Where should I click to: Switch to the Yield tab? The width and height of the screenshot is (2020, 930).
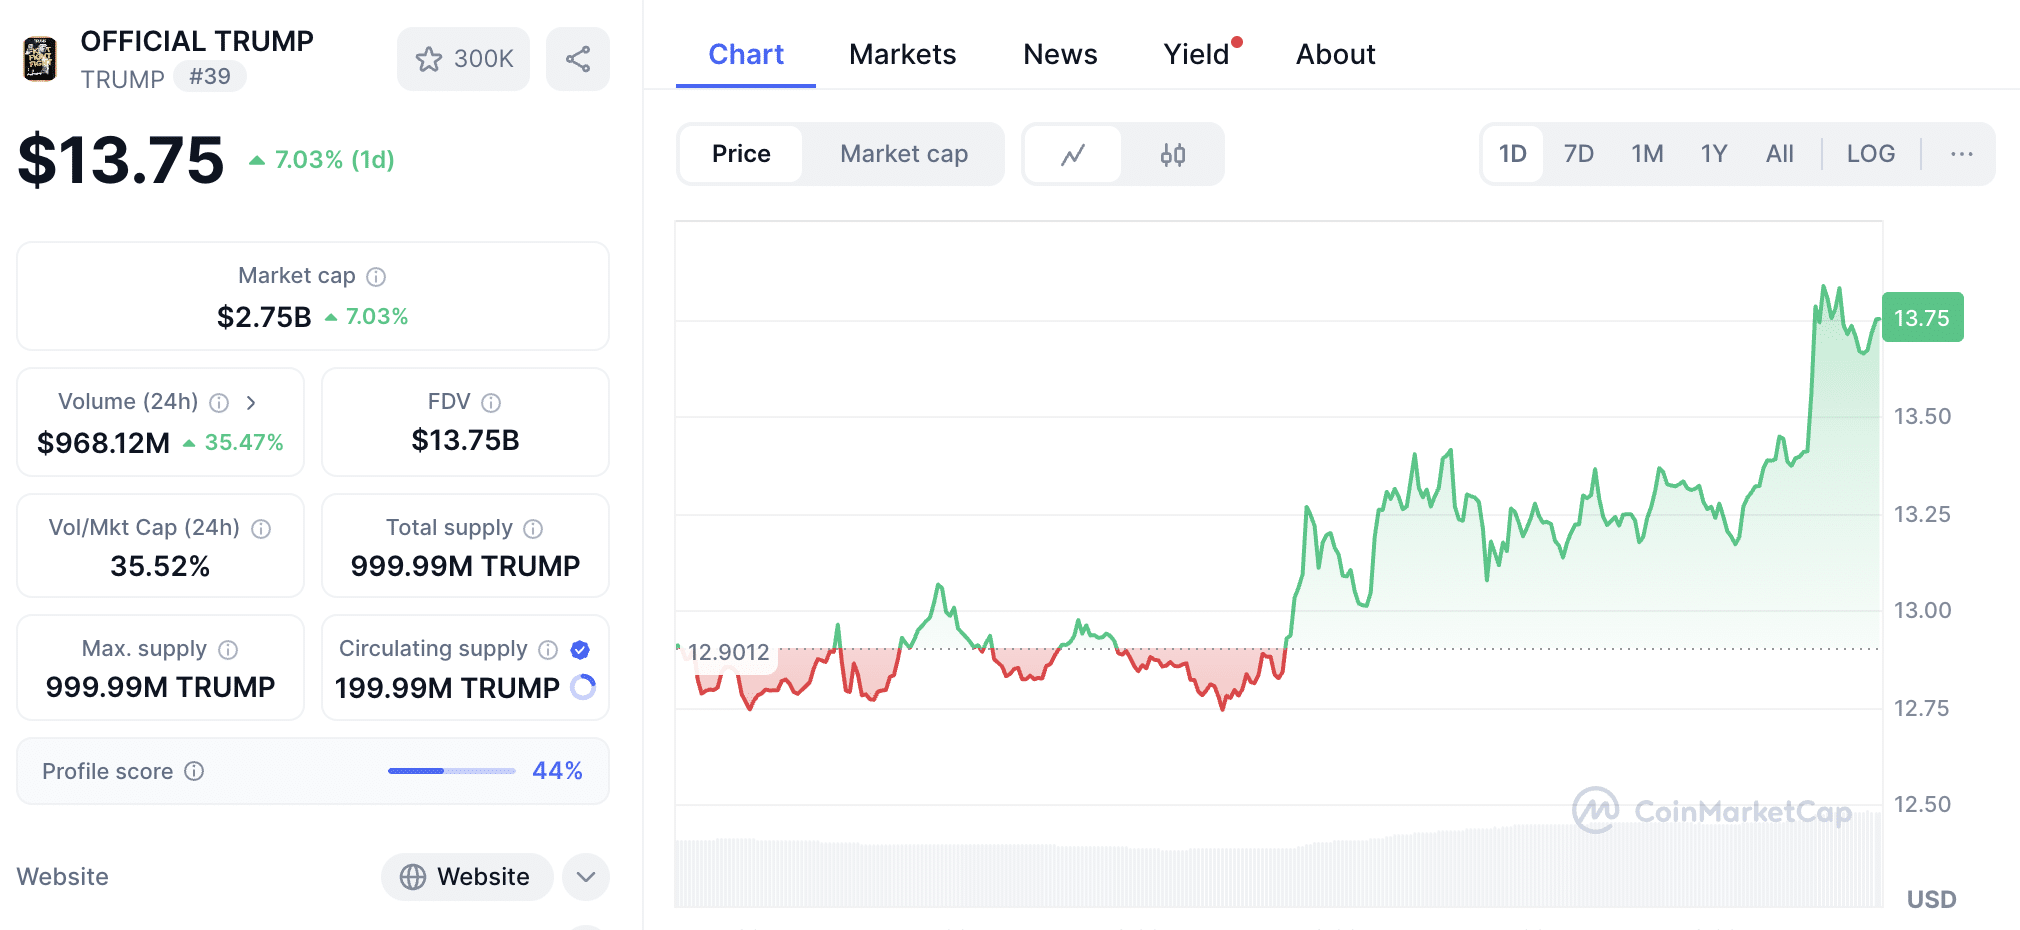(1197, 54)
